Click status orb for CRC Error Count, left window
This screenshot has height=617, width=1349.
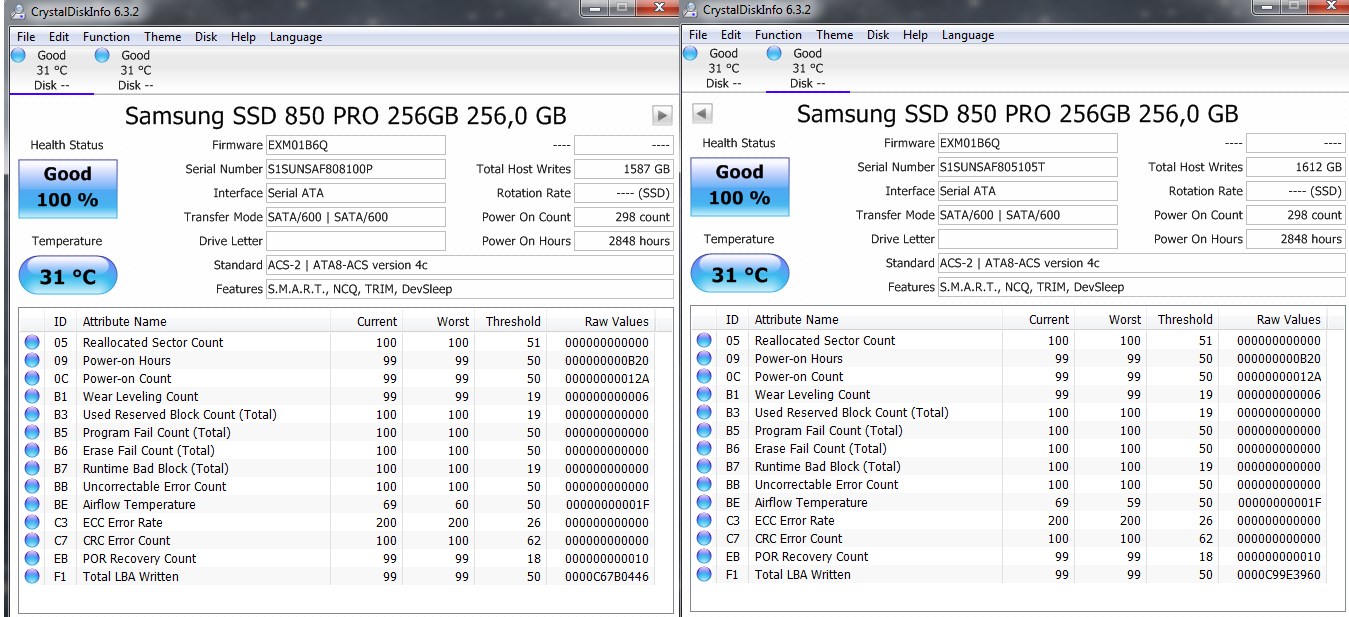coord(32,540)
